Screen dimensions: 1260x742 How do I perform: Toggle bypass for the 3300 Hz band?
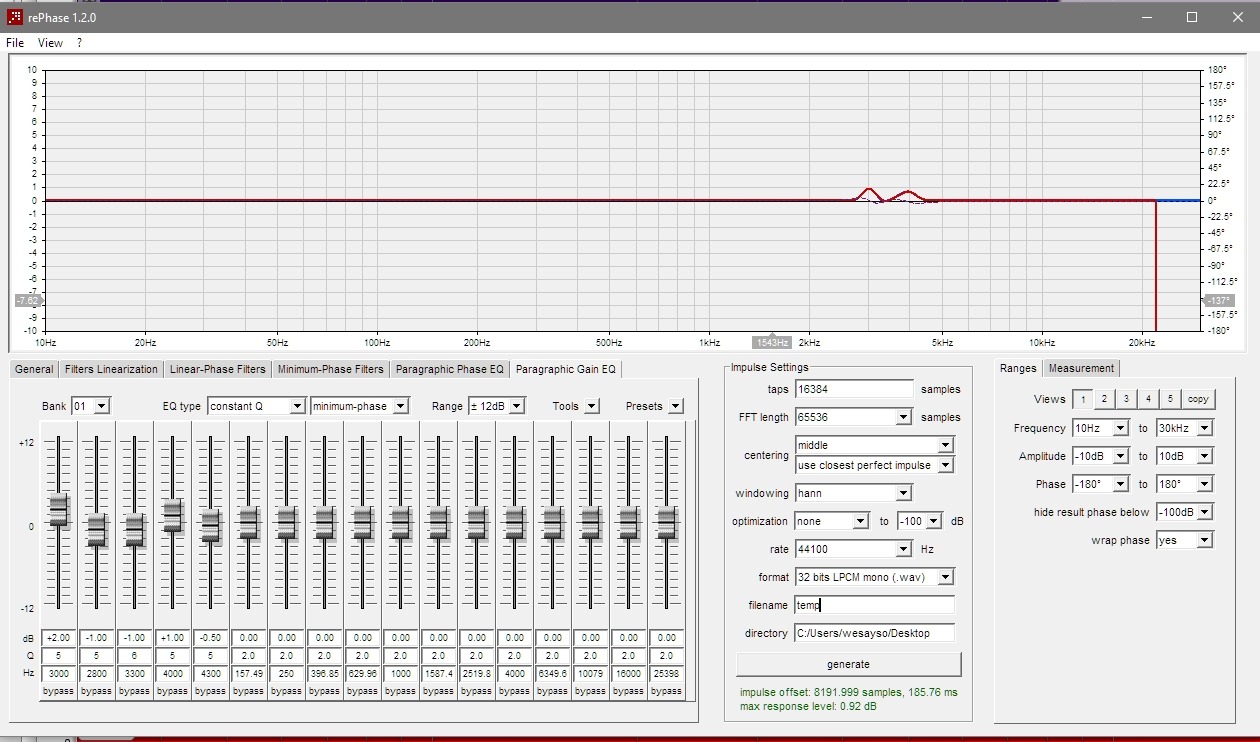(x=134, y=691)
